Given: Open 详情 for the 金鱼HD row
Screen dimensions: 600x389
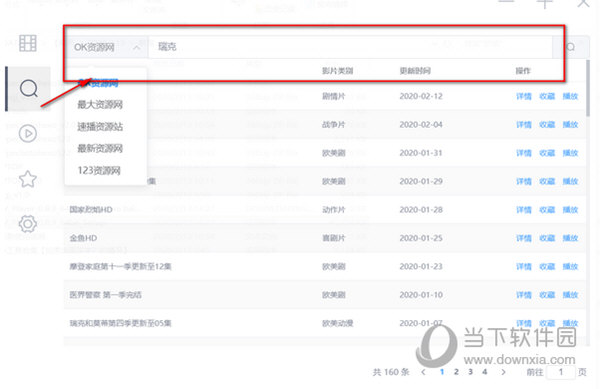Looking at the screenshot, I should pos(524,238).
